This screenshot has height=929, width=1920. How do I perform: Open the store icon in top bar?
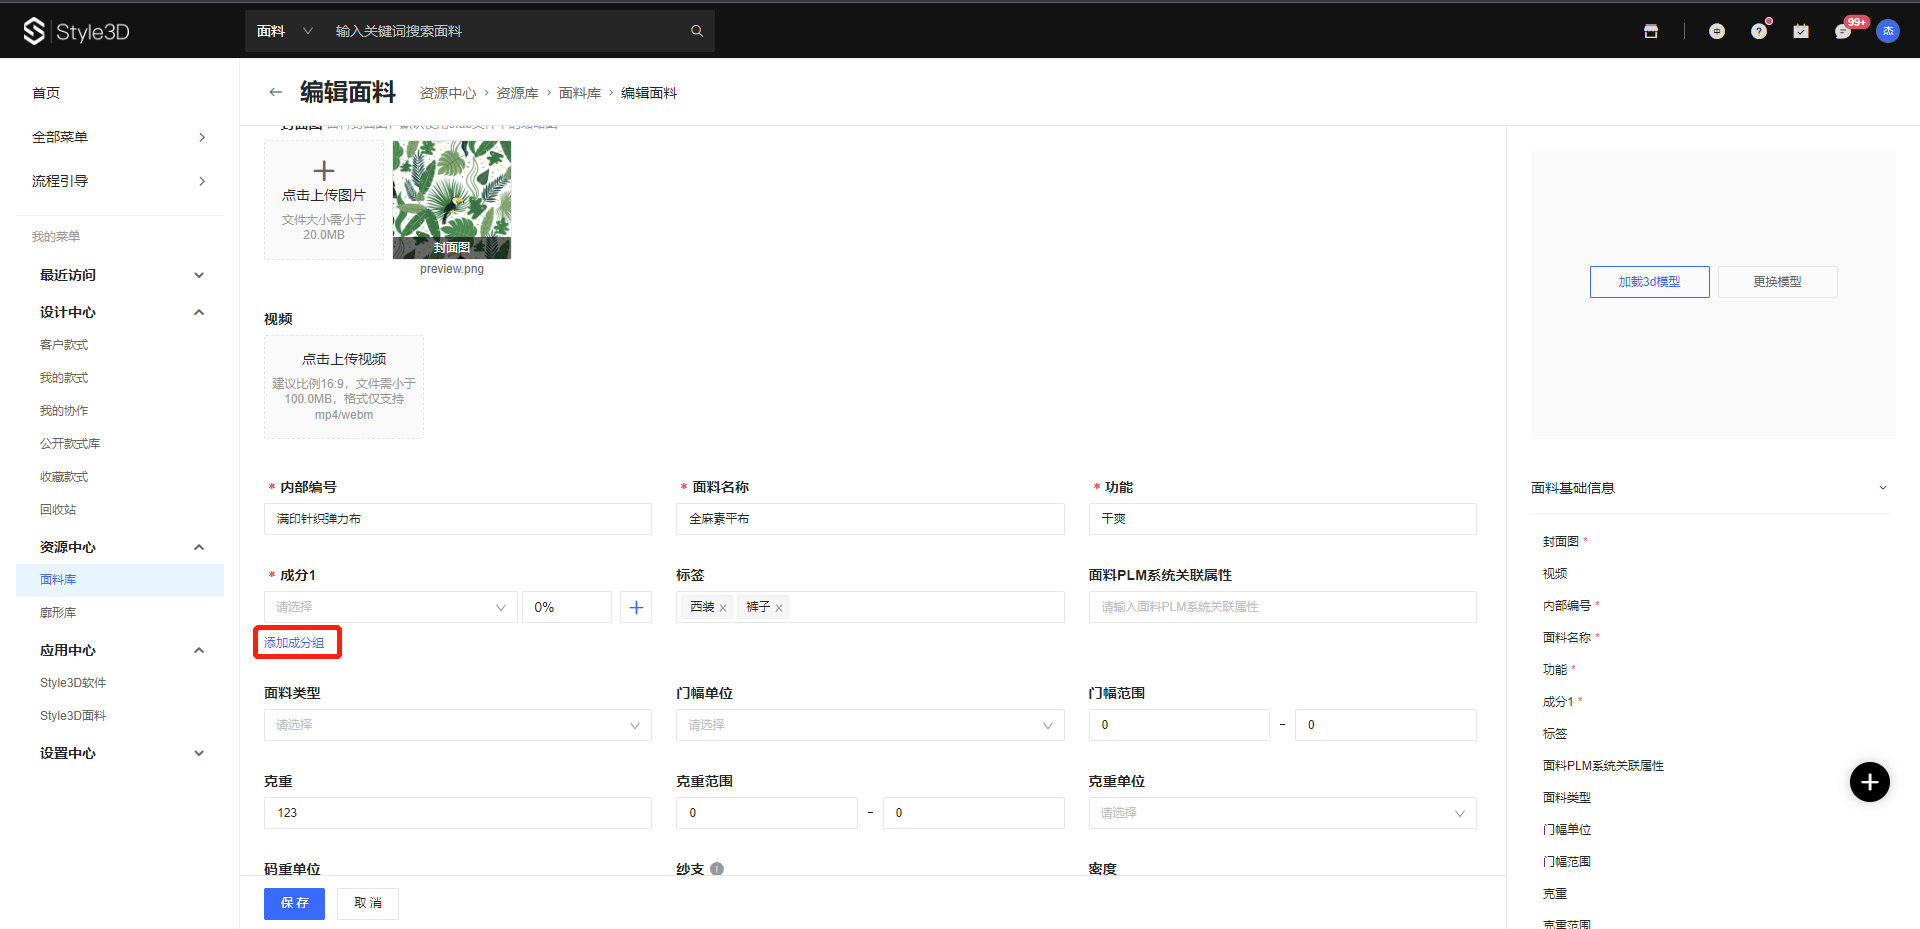(1651, 32)
